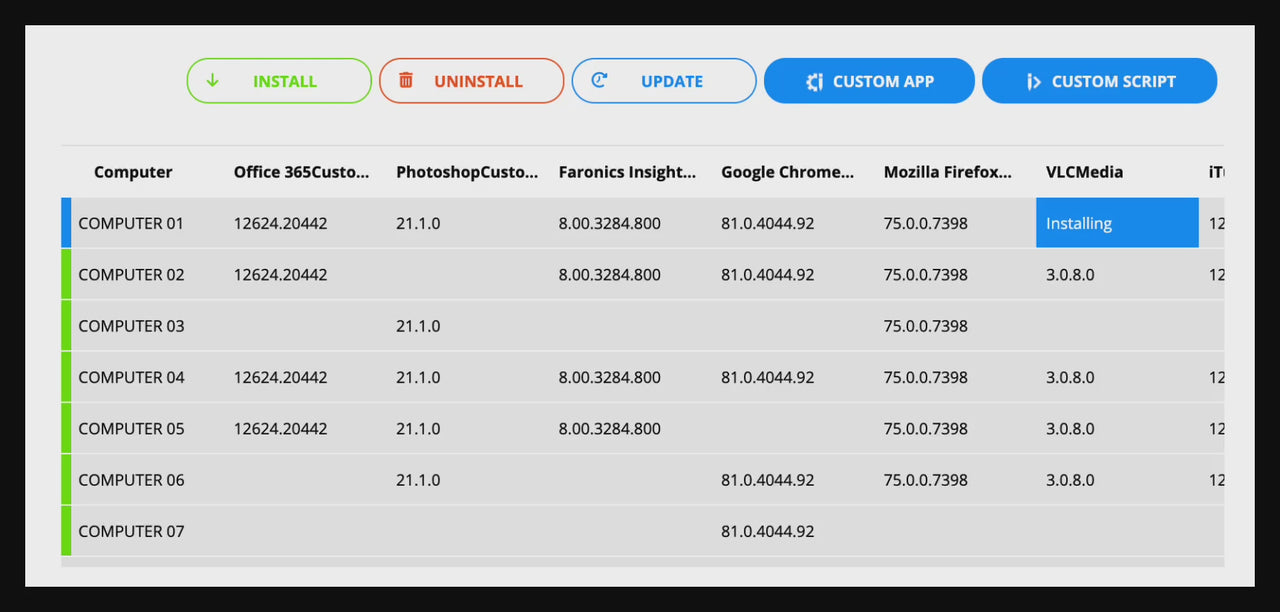Click the gear icon on Custom App
Viewport: 1280px width, 612px height.
click(815, 82)
